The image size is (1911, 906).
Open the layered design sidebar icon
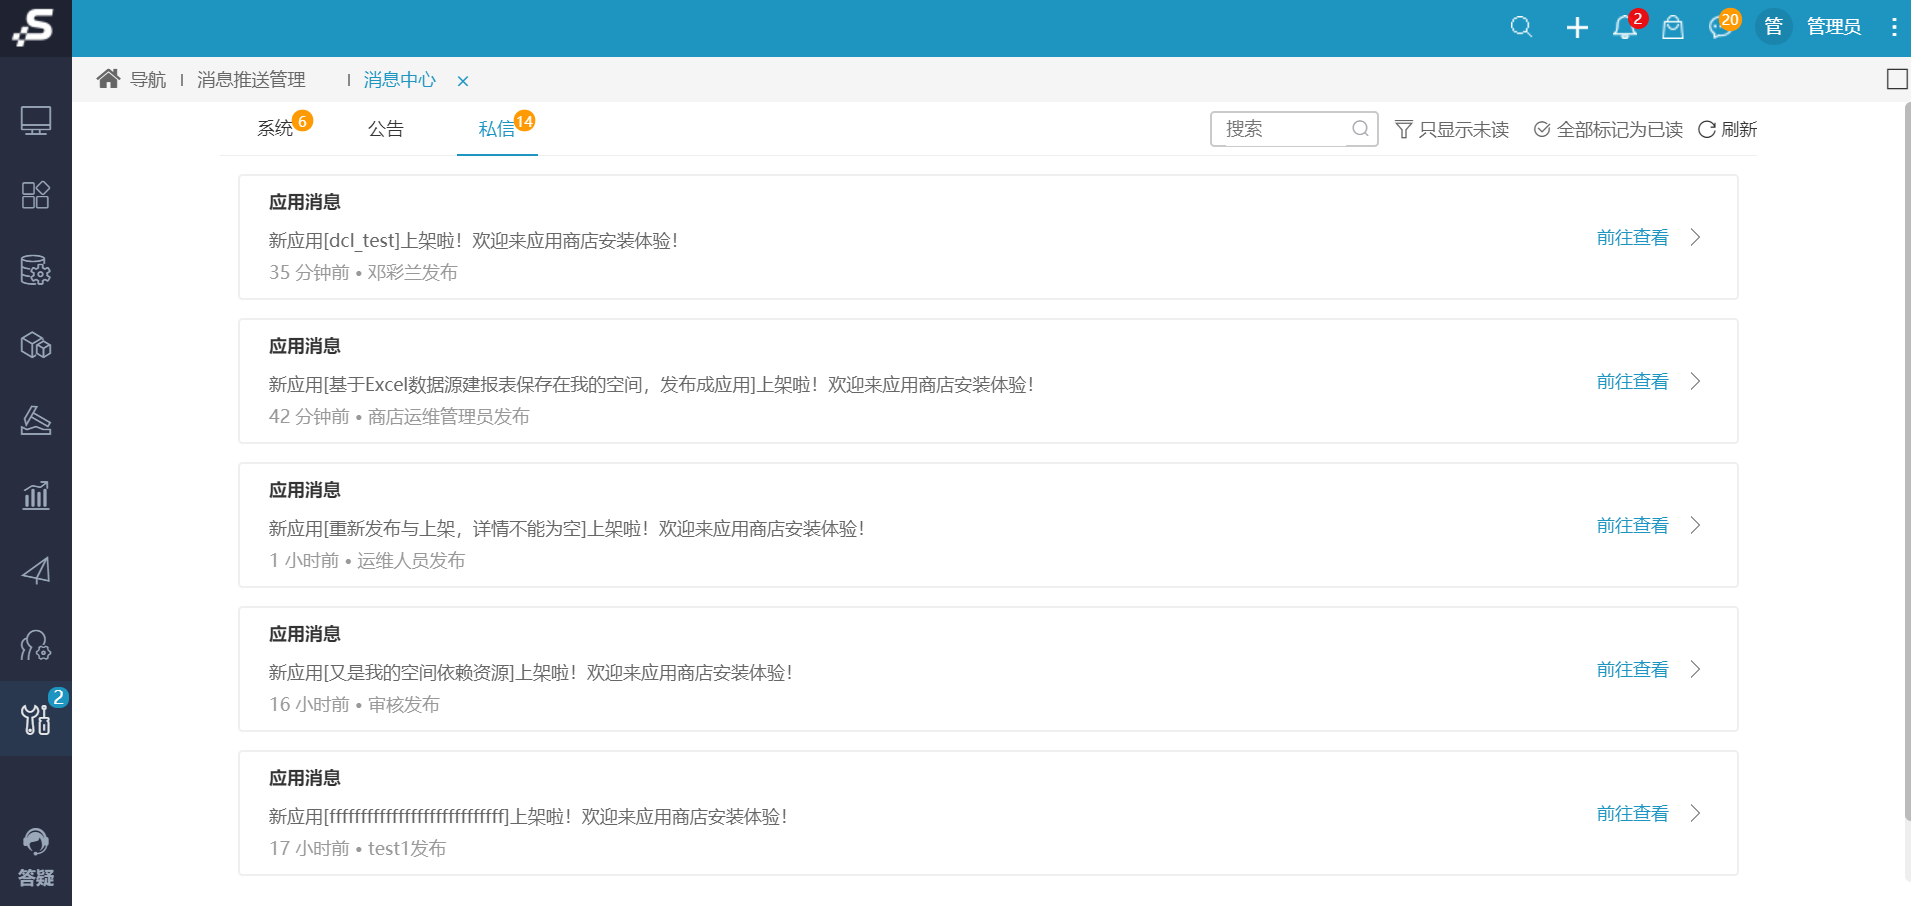click(36, 420)
